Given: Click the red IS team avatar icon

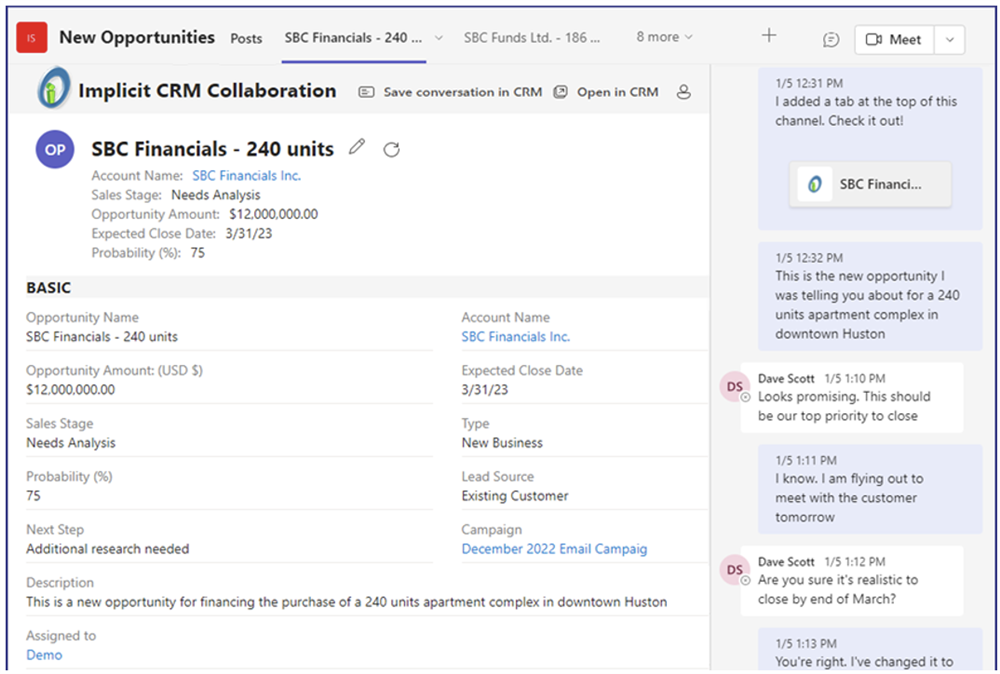Looking at the screenshot, I should click(x=32, y=39).
